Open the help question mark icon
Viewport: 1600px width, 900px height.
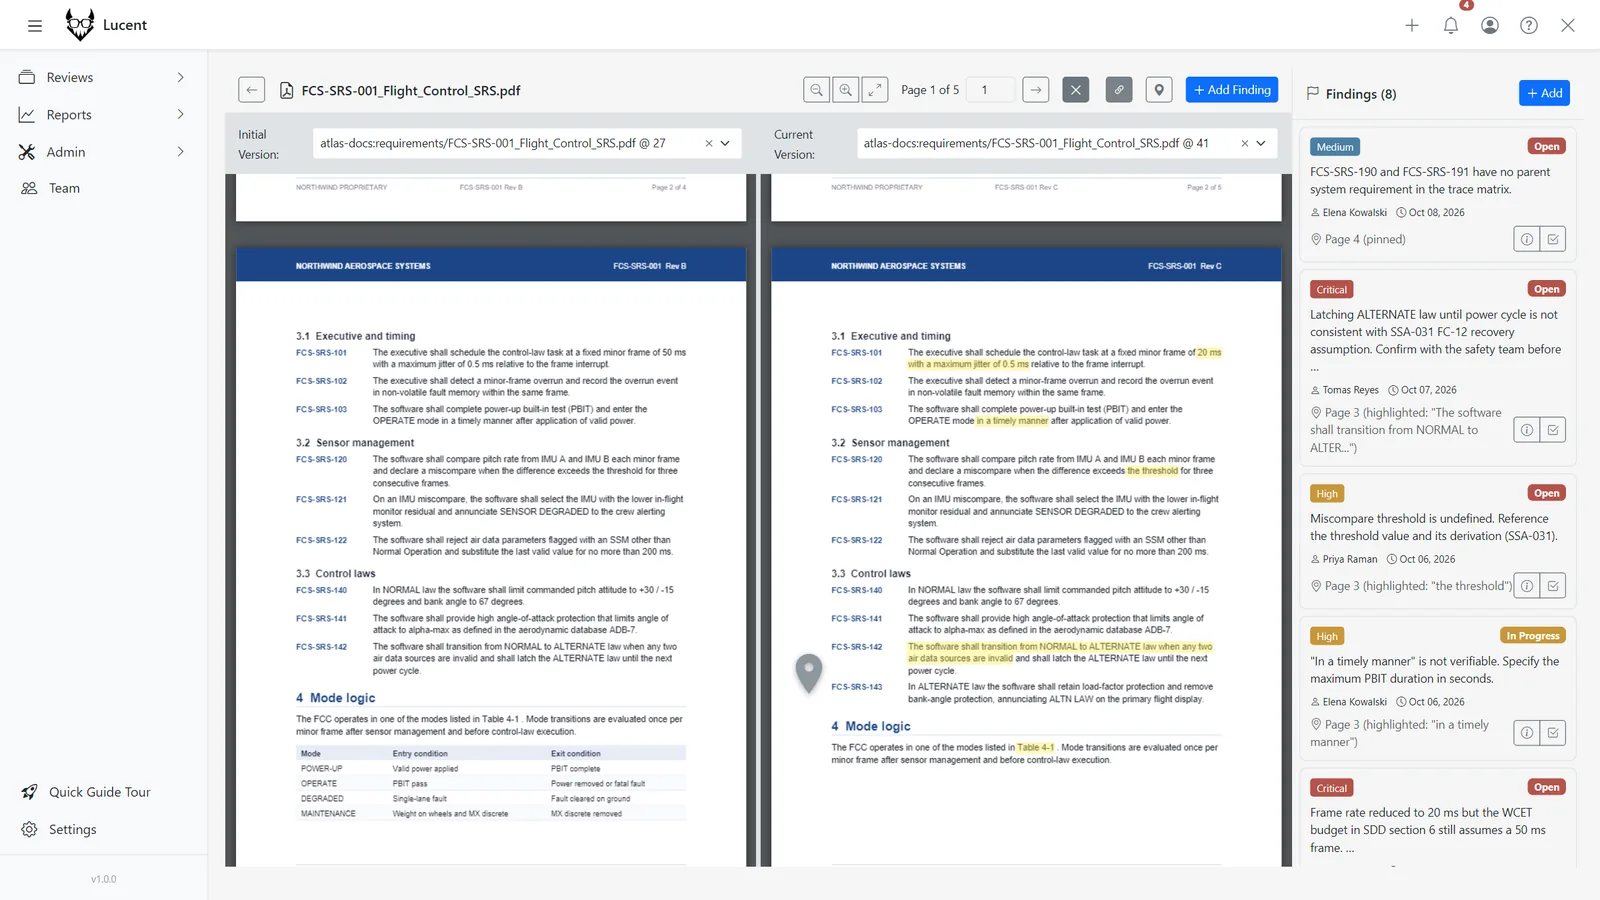1529,26
